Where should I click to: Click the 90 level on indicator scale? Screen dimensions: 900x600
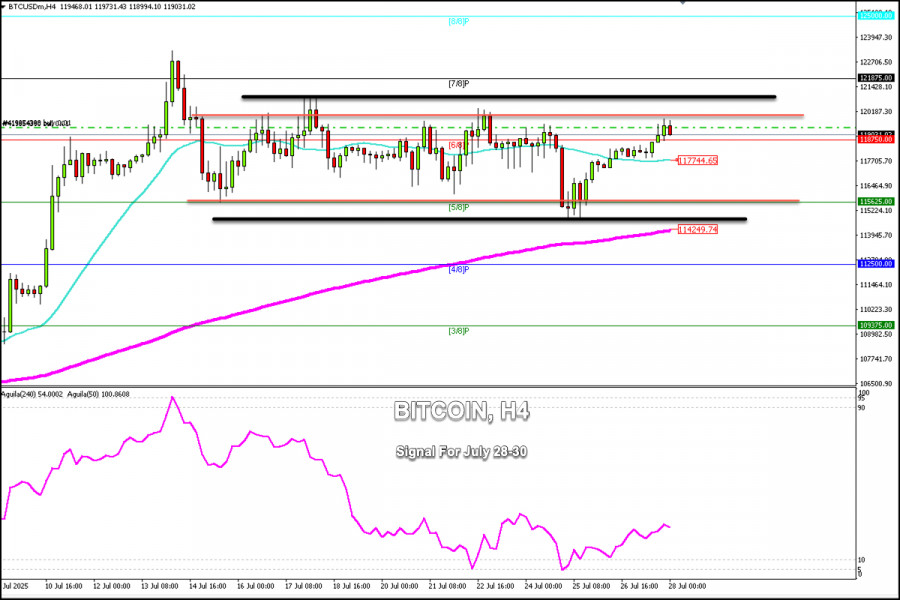[862, 408]
